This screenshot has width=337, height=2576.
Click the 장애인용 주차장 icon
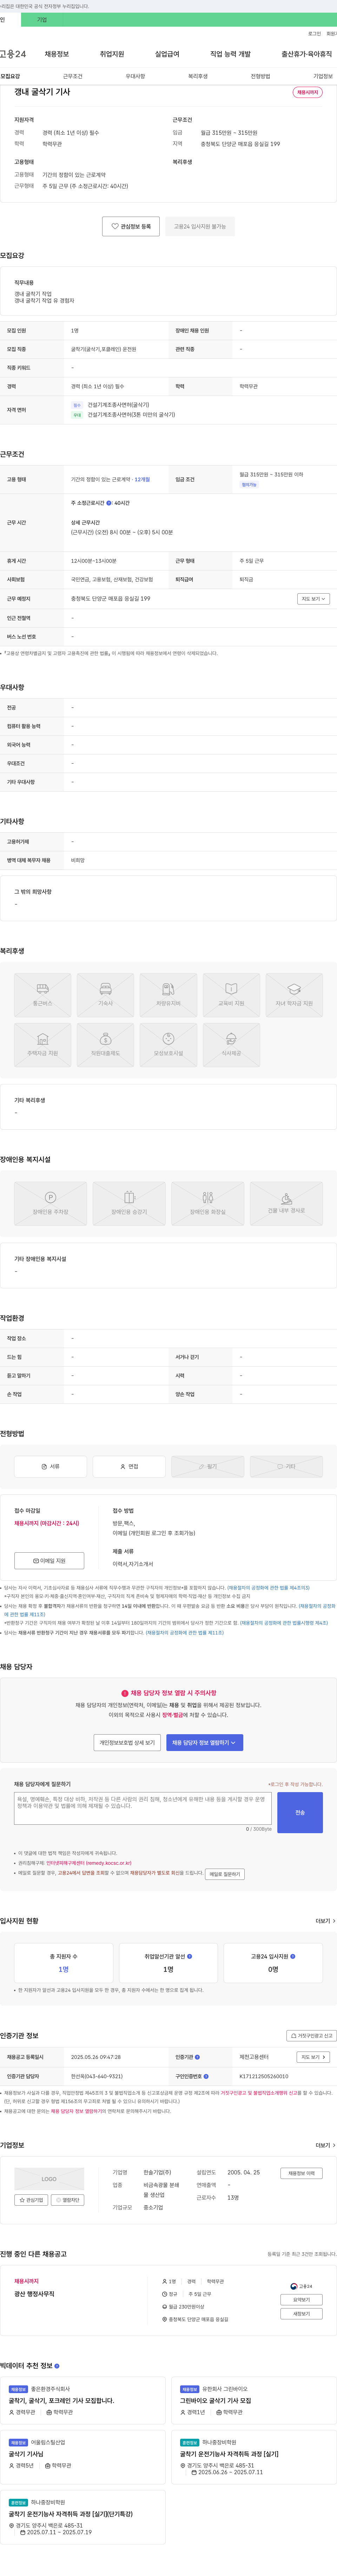coord(50,1204)
